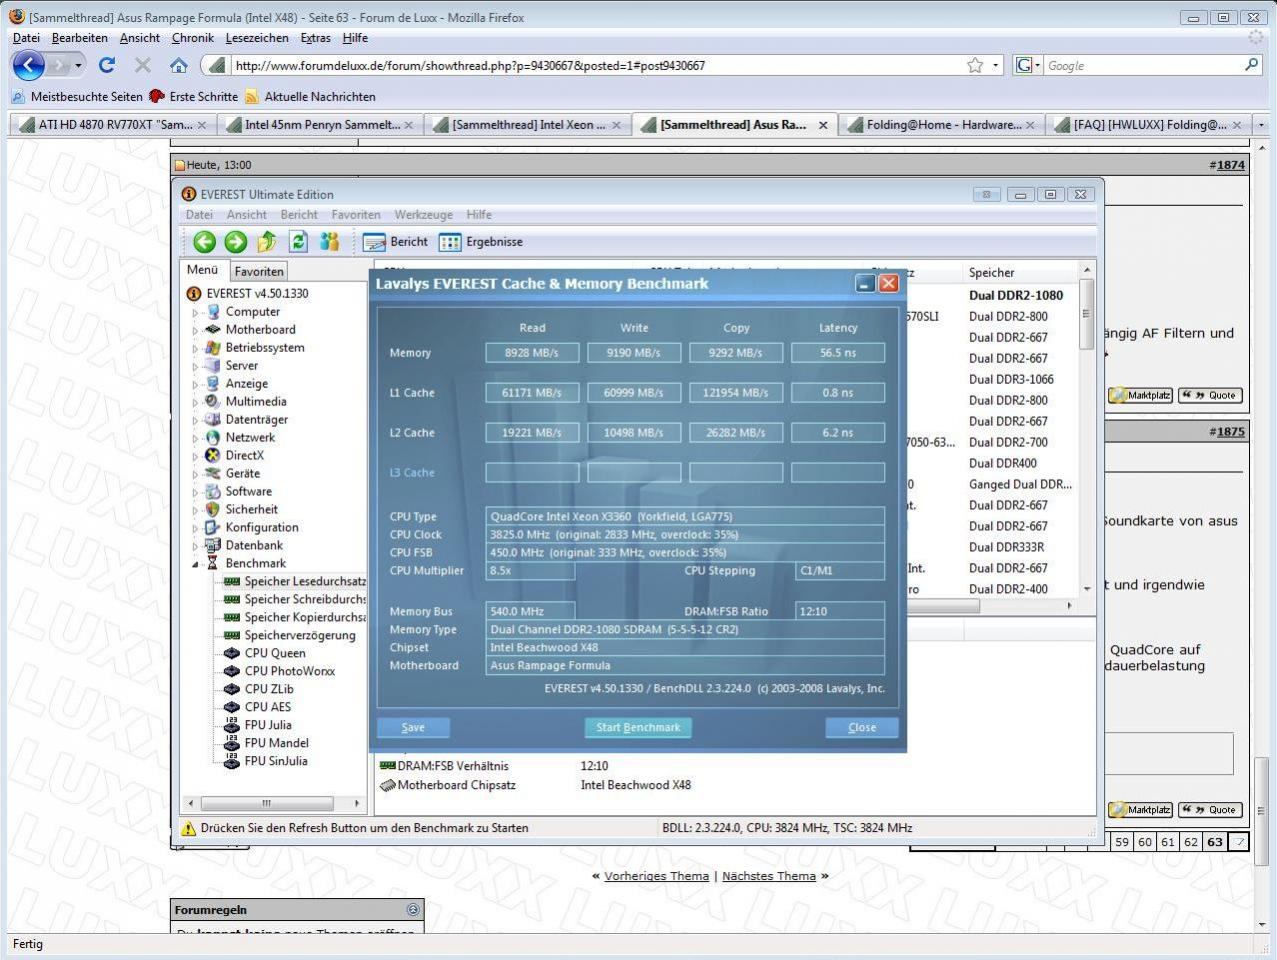Click the search magnifier icon
The height and width of the screenshot is (960, 1277).
tap(1251, 65)
